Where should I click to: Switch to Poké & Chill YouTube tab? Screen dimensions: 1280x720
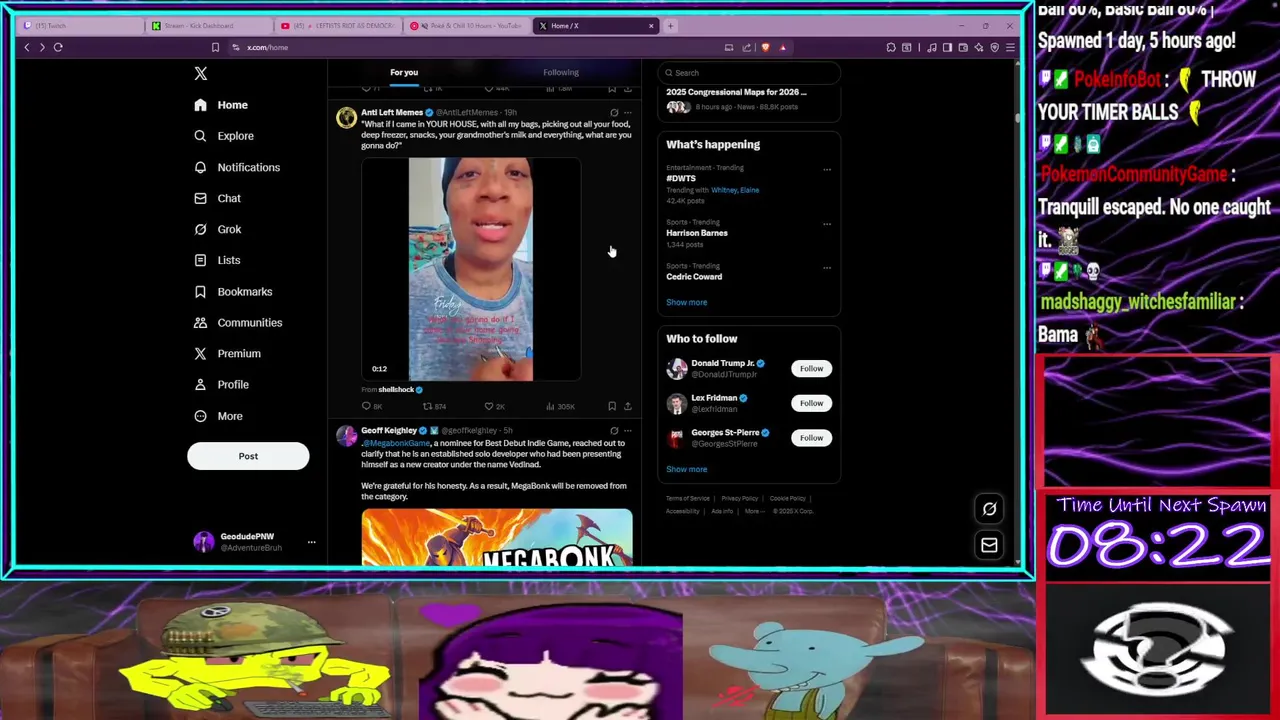click(x=466, y=26)
